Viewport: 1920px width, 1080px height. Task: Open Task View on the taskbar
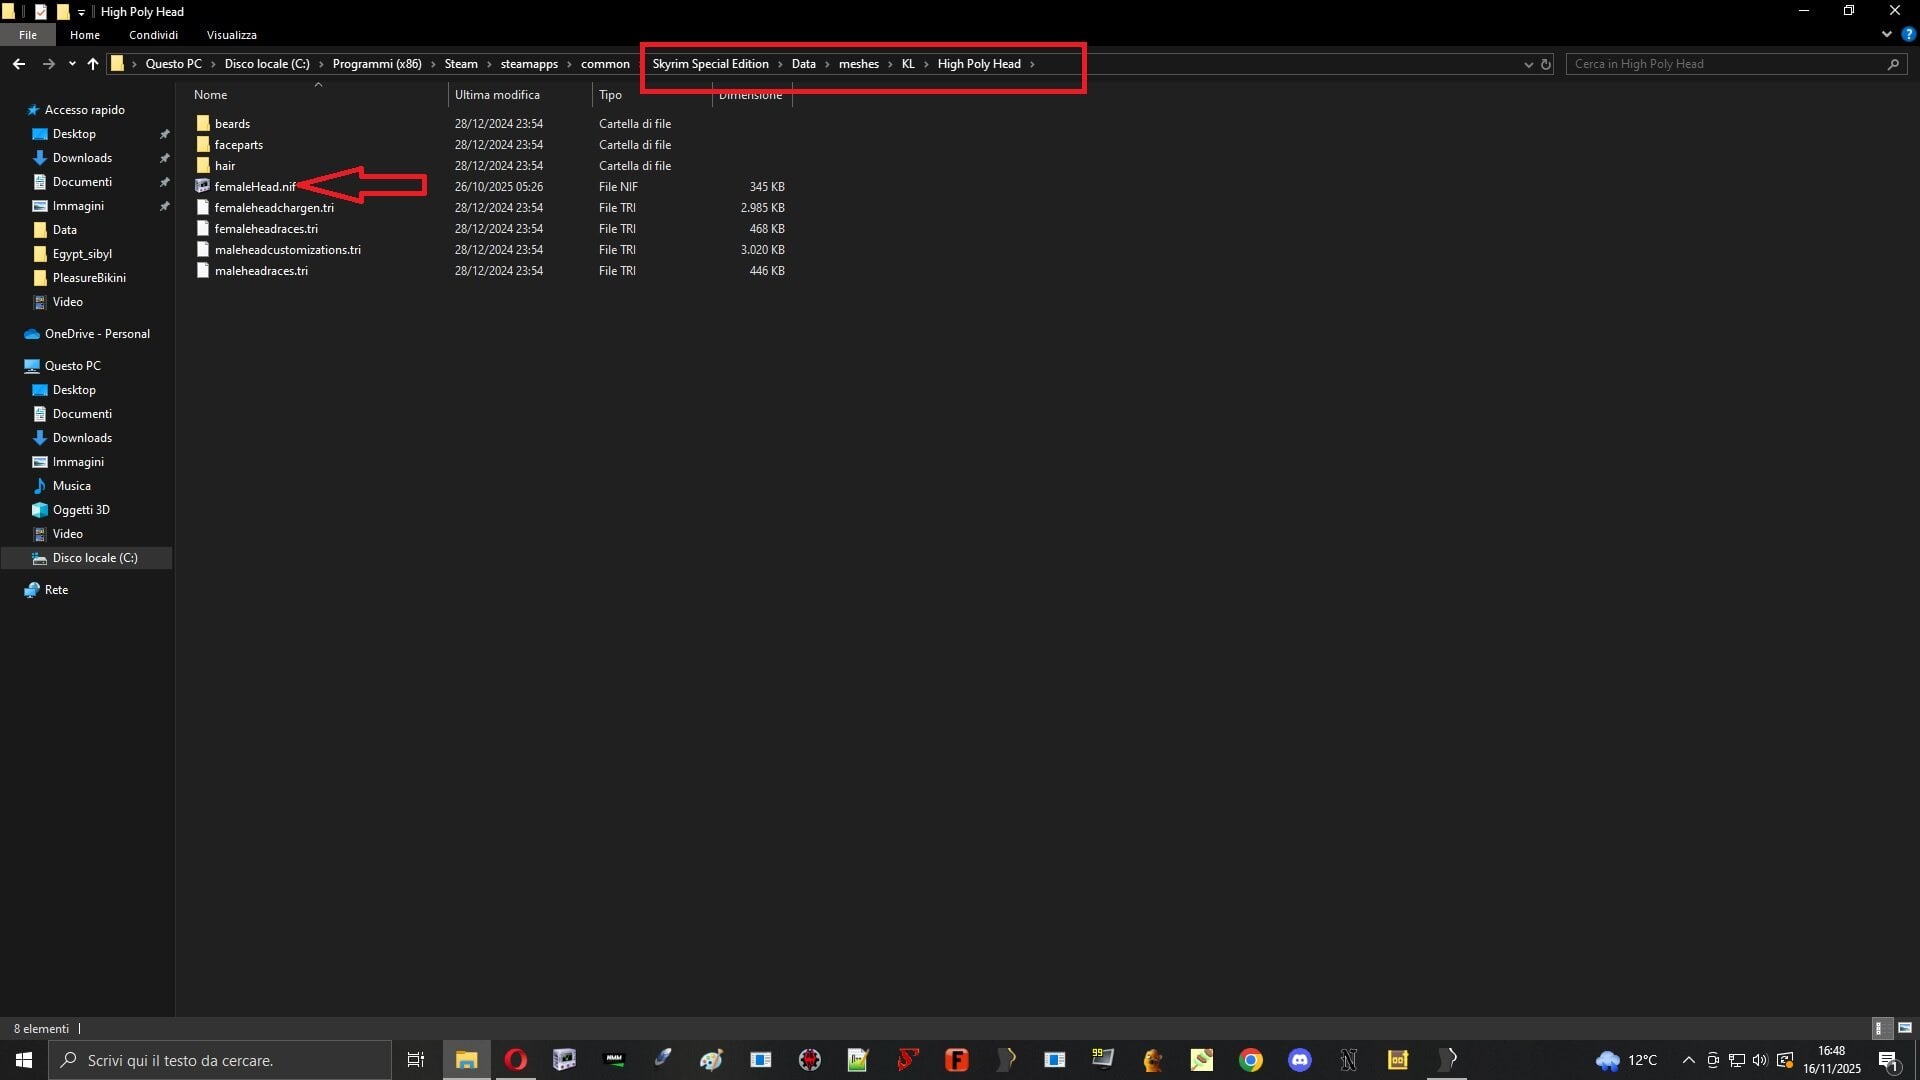(416, 1060)
